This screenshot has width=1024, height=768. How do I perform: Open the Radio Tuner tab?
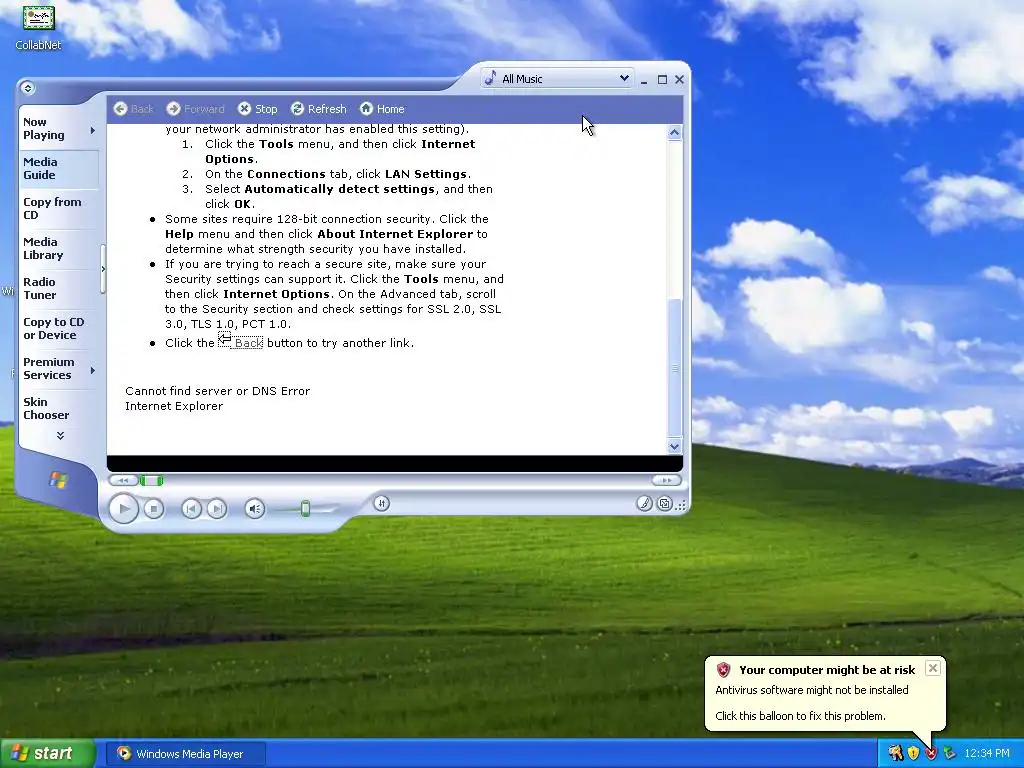click(57, 288)
